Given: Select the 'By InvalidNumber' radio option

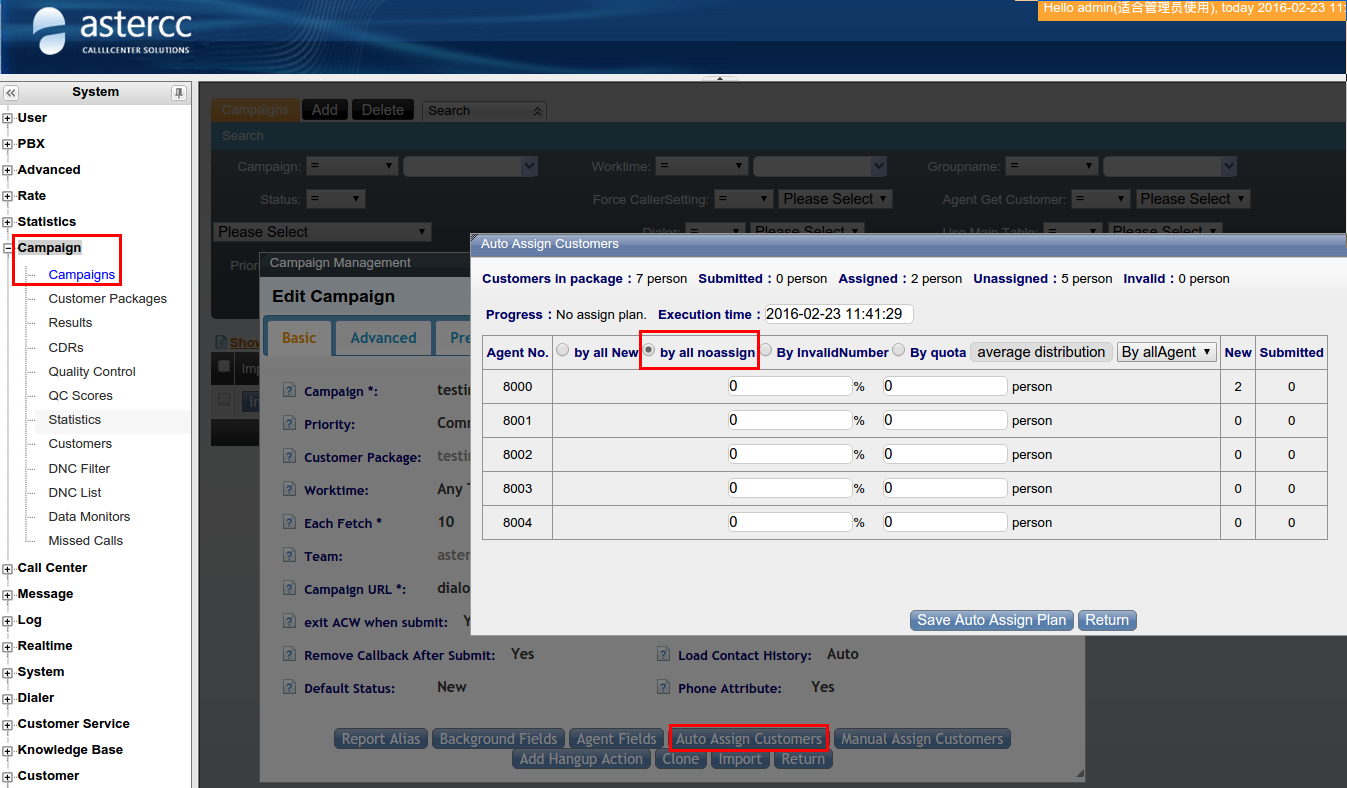Looking at the screenshot, I should [766, 351].
